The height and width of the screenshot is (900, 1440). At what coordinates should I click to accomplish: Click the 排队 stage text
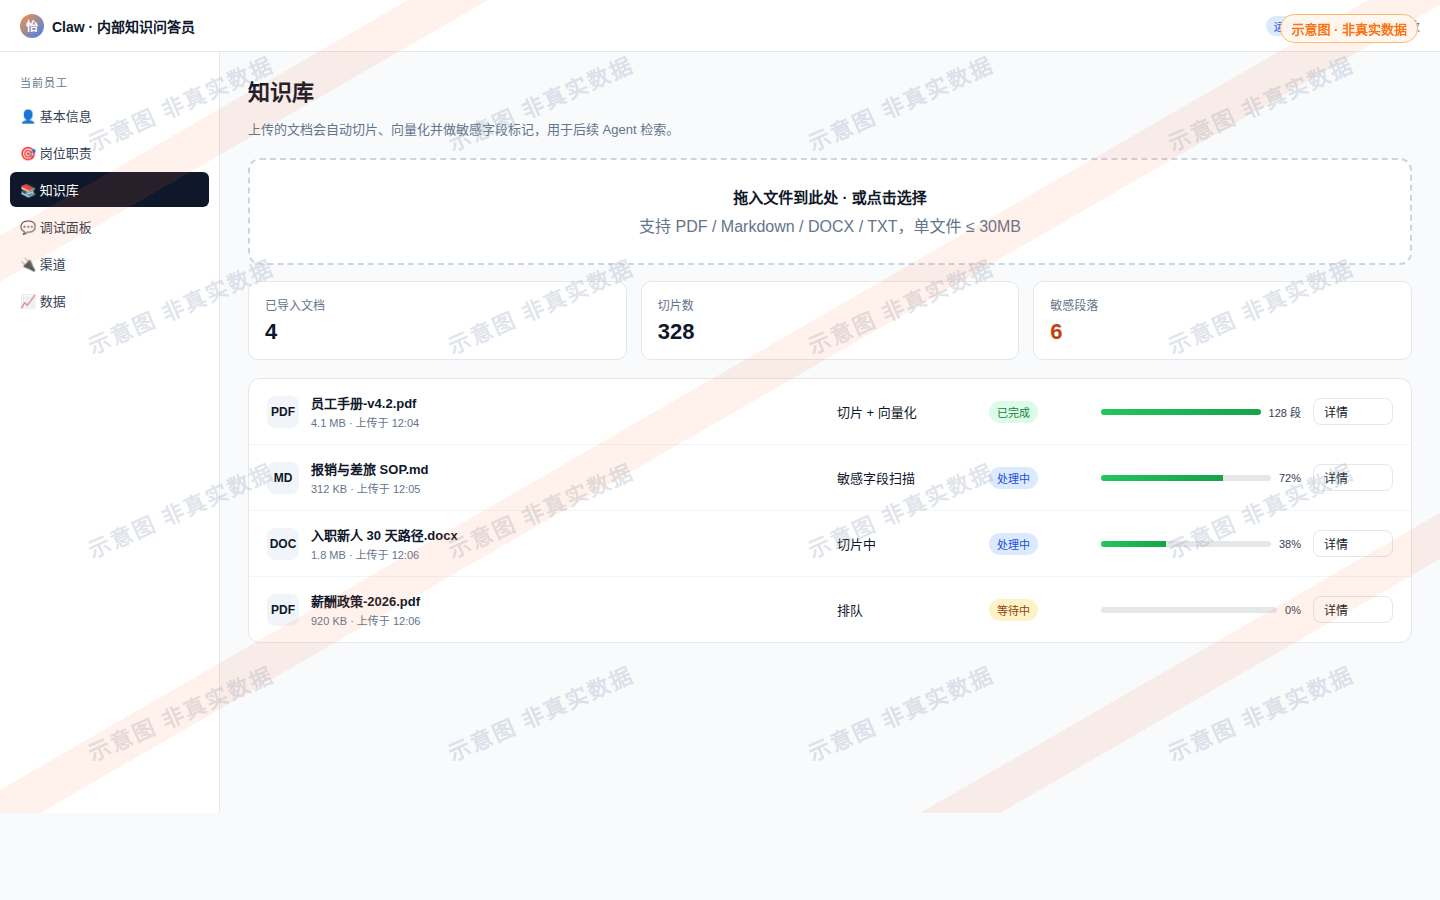pos(850,611)
